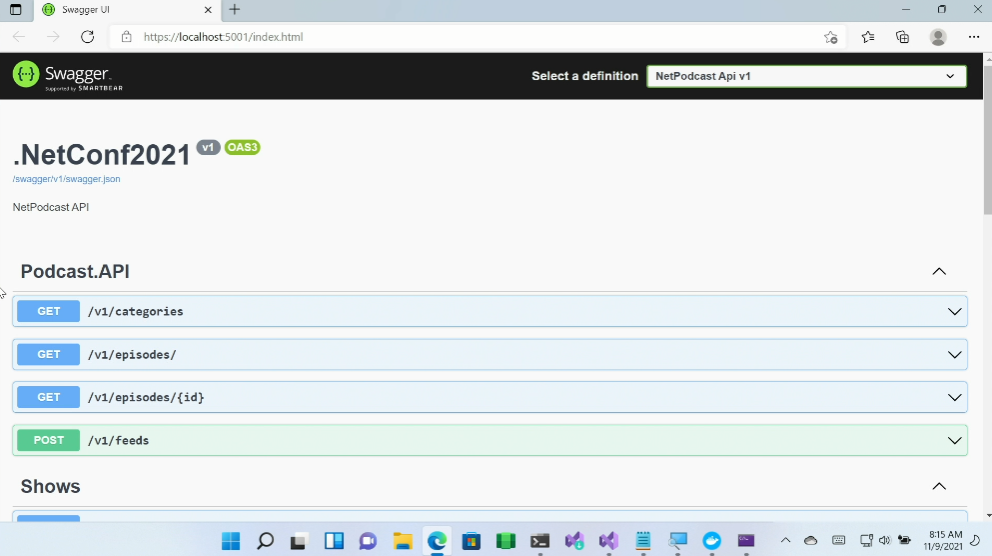Open Docker Desktop from taskbar
Screen dimensions: 992x556
(x=712, y=541)
